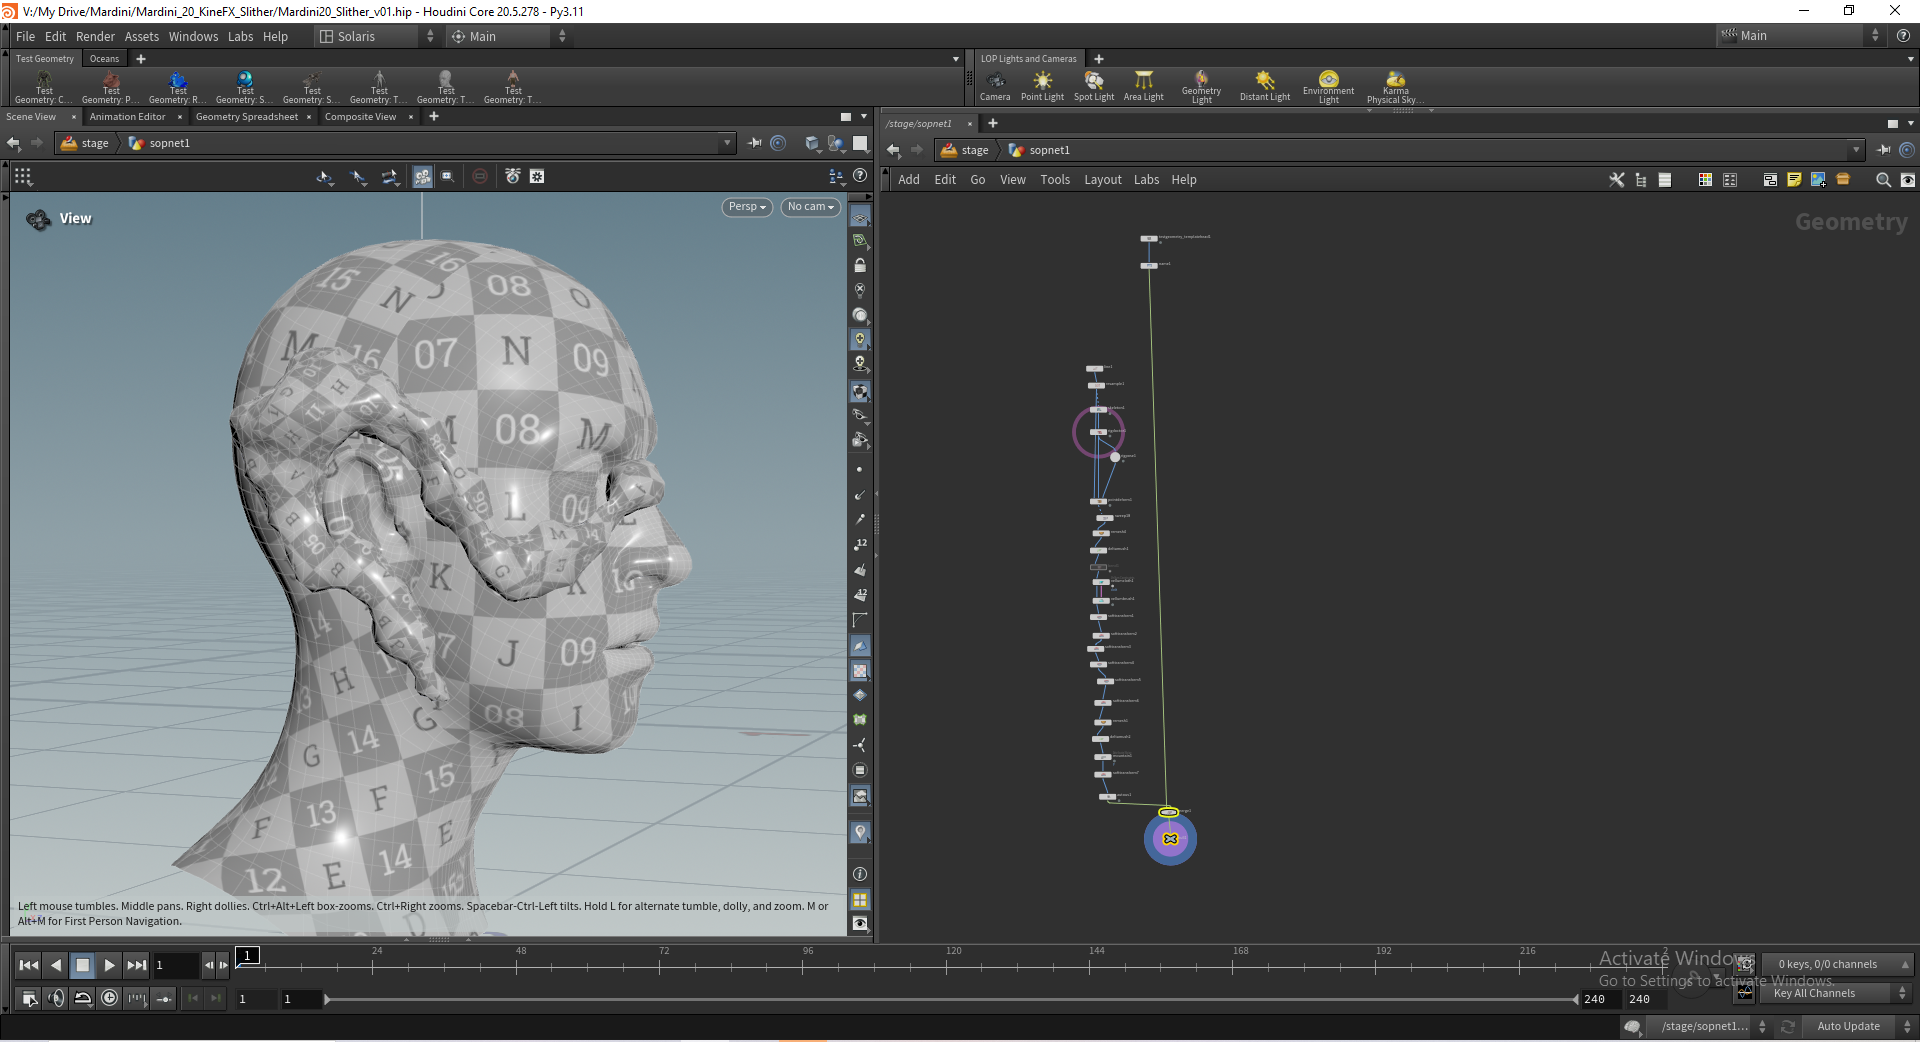Click sopnet1 in the Scene View path
The height and width of the screenshot is (1042, 1920).
pyautogui.click(x=160, y=143)
